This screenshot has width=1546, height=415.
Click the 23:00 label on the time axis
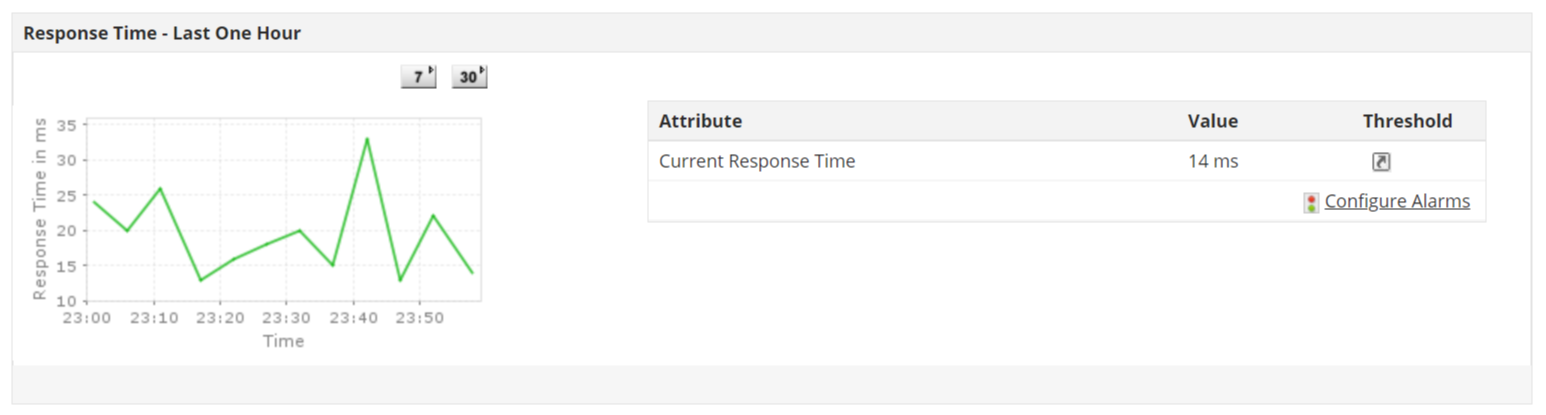pyautogui.click(x=87, y=318)
